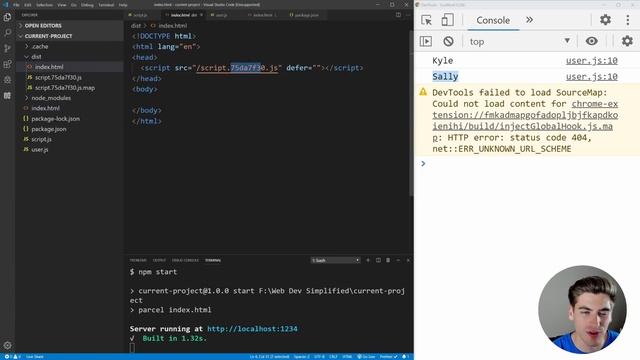Screen dimensions: 640x360
Task: Switch to Output panel tab
Action: click(159, 260)
